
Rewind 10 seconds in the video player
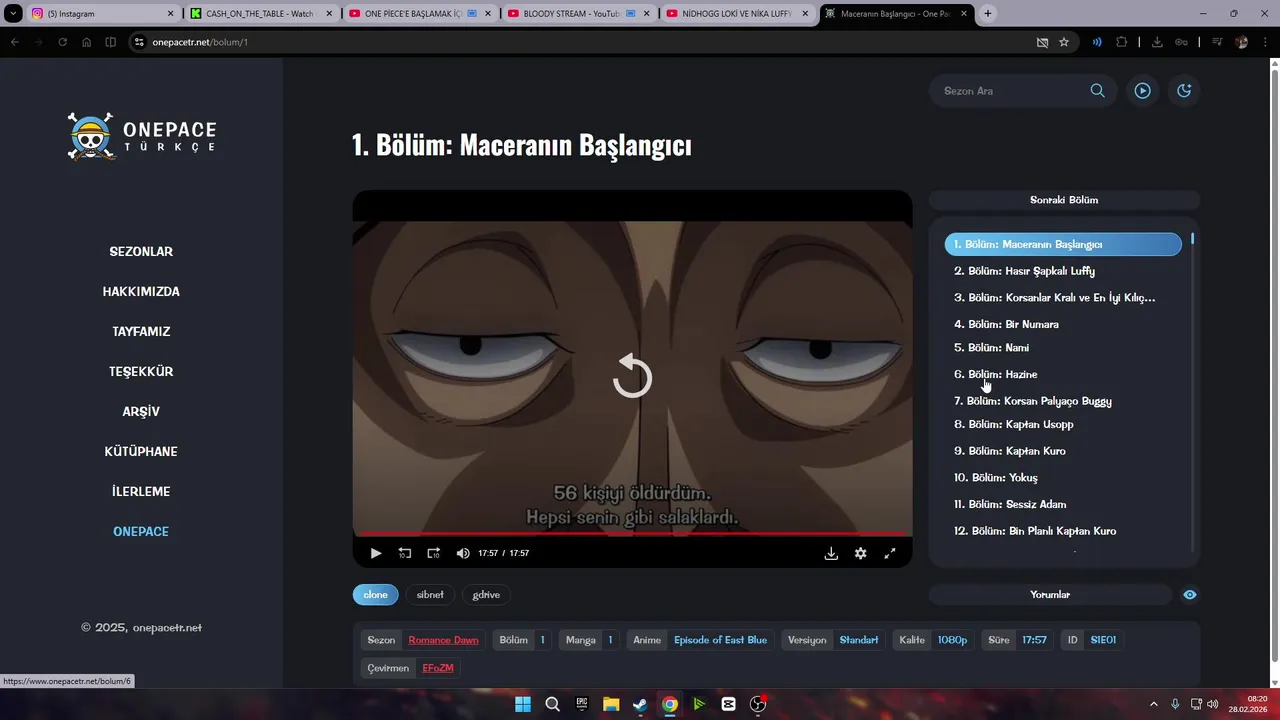pos(405,553)
